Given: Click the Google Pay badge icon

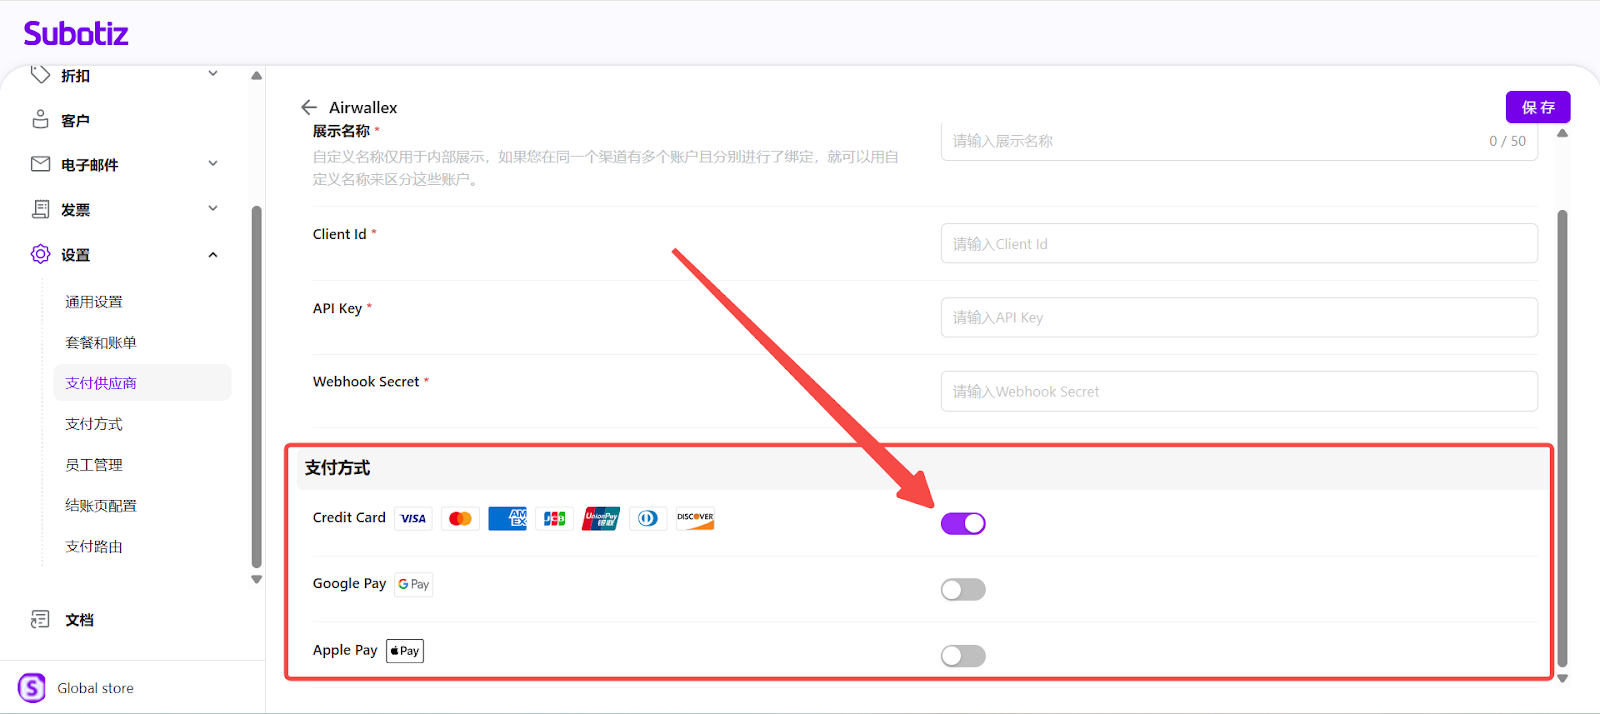Looking at the screenshot, I should point(413,584).
